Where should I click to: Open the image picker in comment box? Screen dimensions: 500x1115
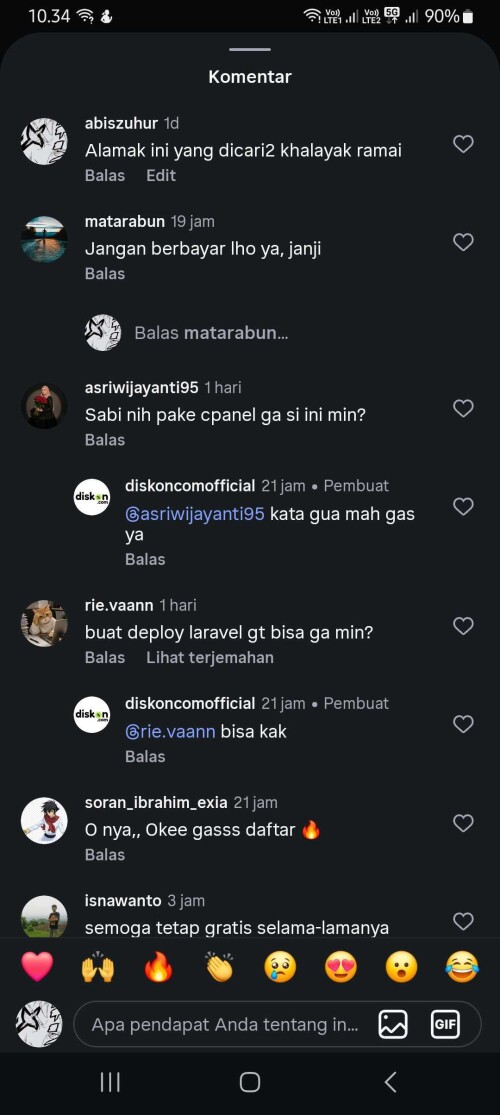(x=393, y=1025)
